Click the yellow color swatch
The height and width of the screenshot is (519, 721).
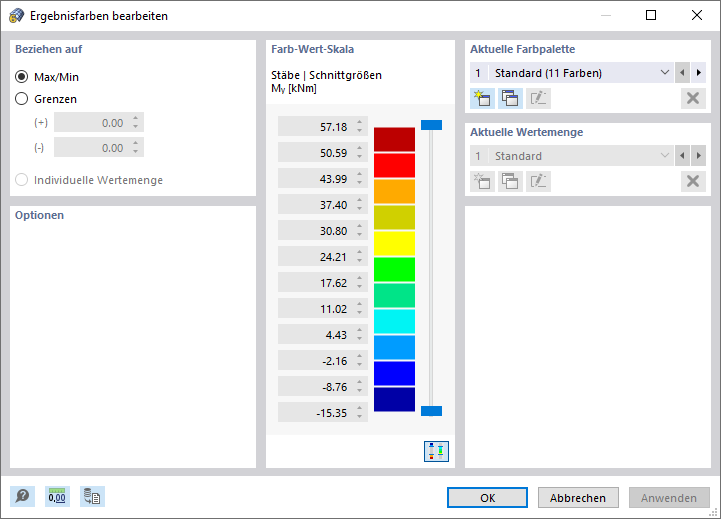[x=394, y=243]
